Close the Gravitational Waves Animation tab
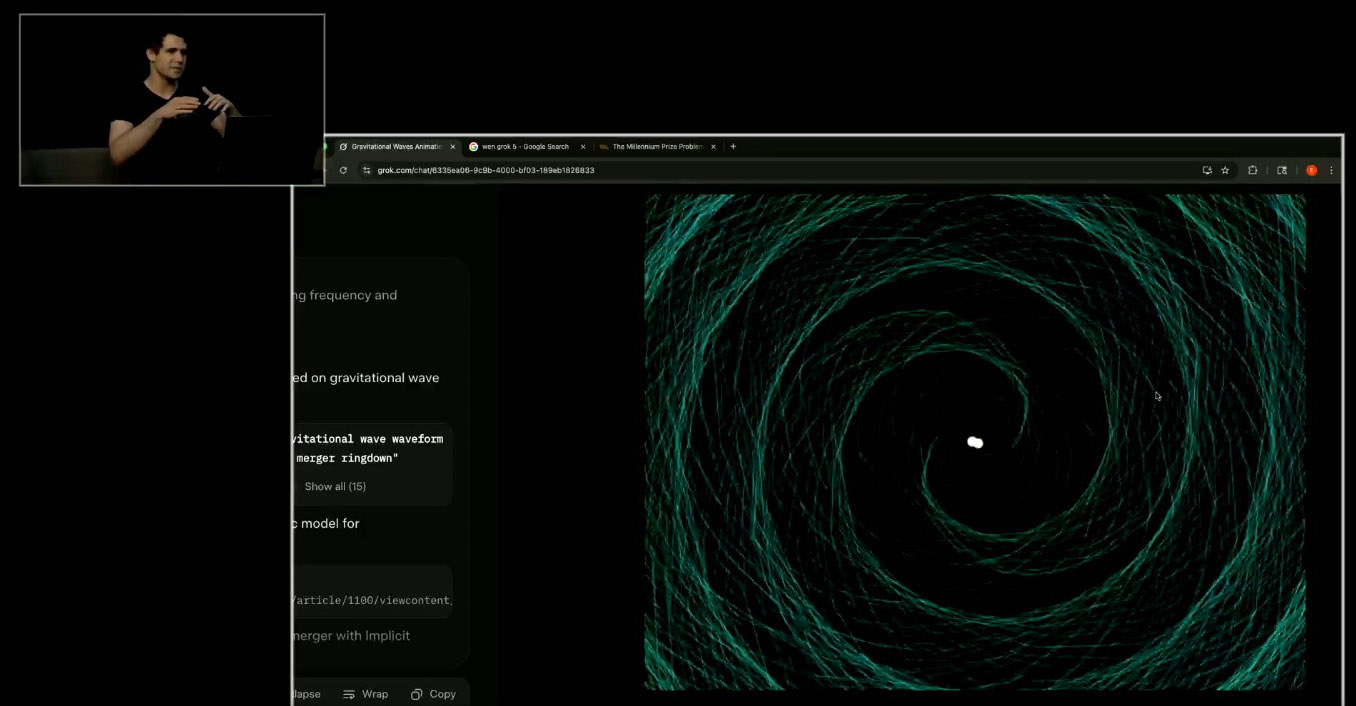This screenshot has height=706, width=1356. (x=452, y=146)
